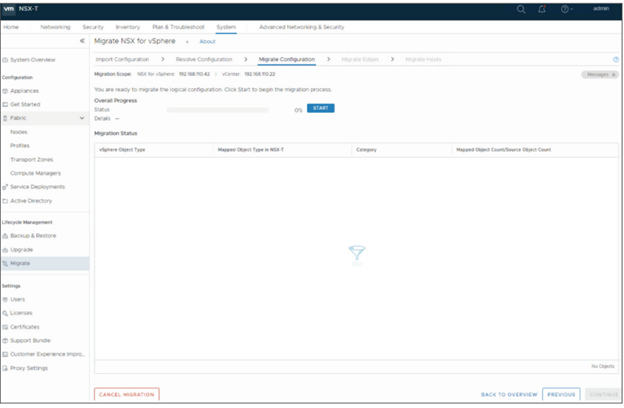The image size is (624, 408).
Task: Click the START migration button
Action: click(x=320, y=108)
